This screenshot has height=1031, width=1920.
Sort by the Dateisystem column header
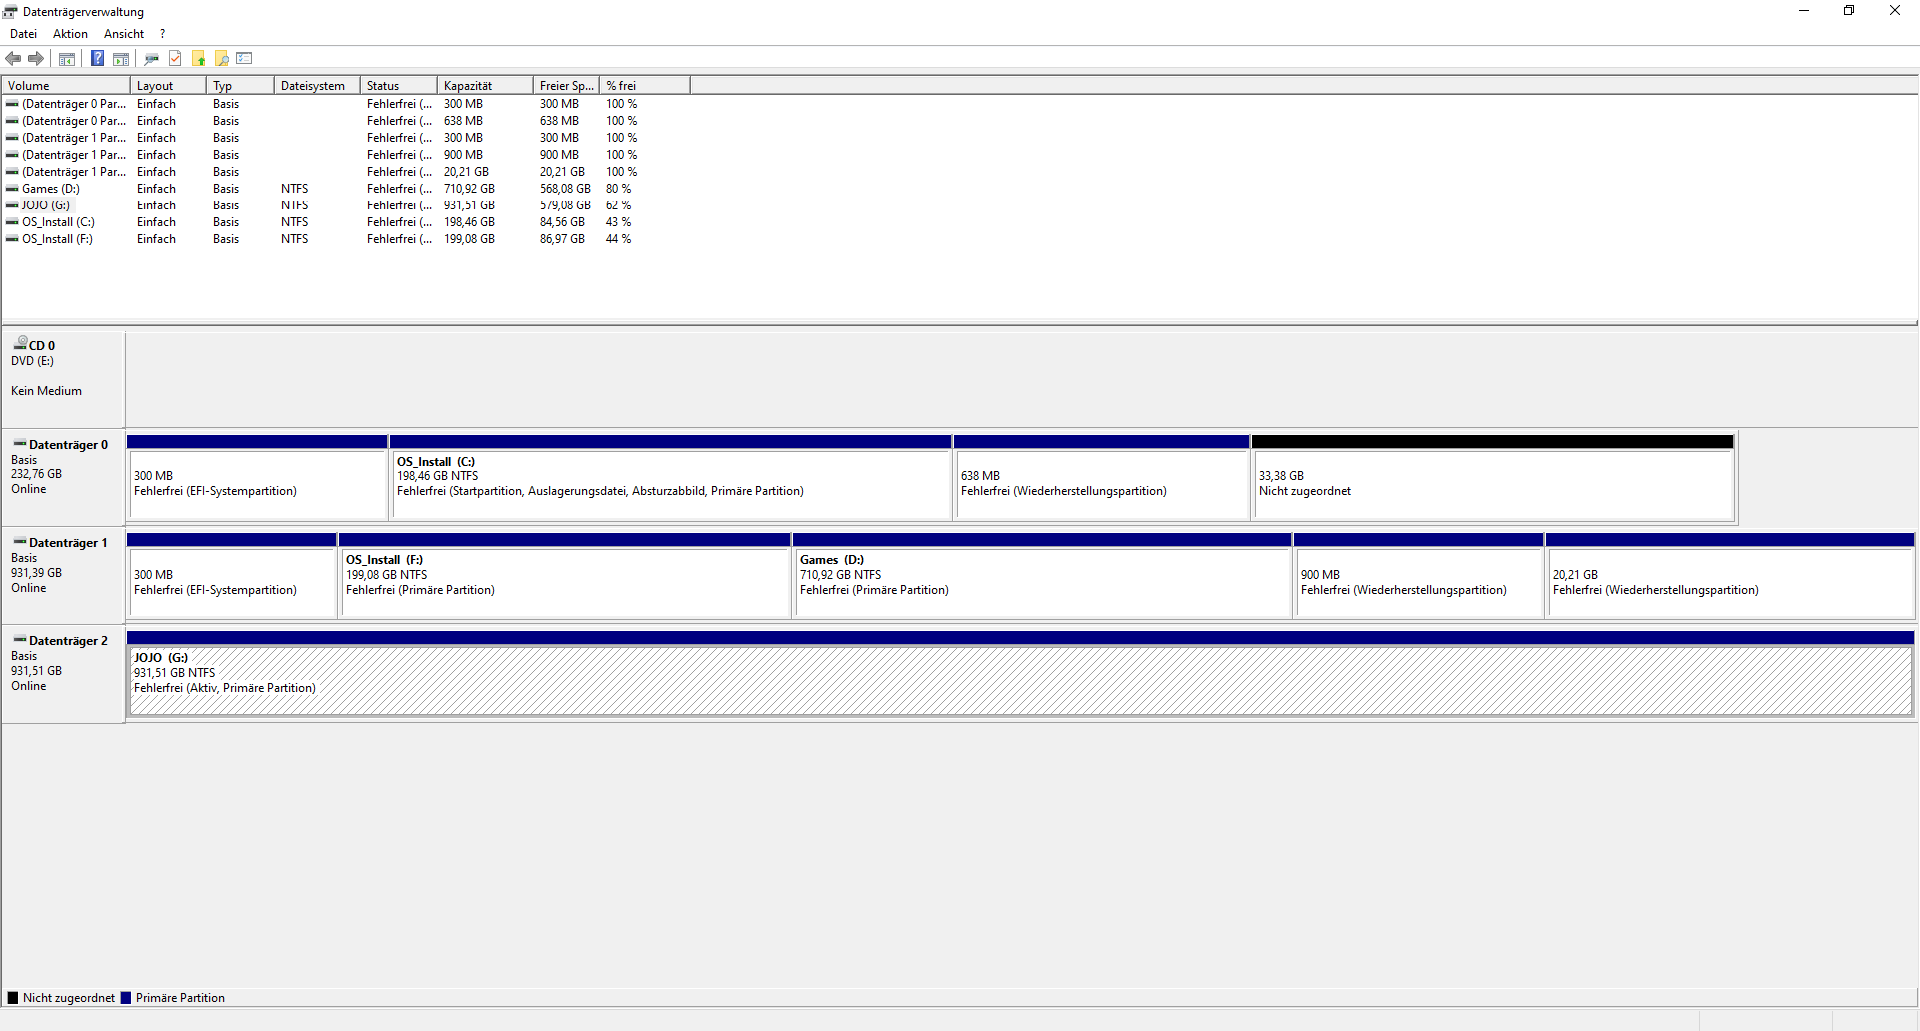pyautogui.click(x=317, y=86)
